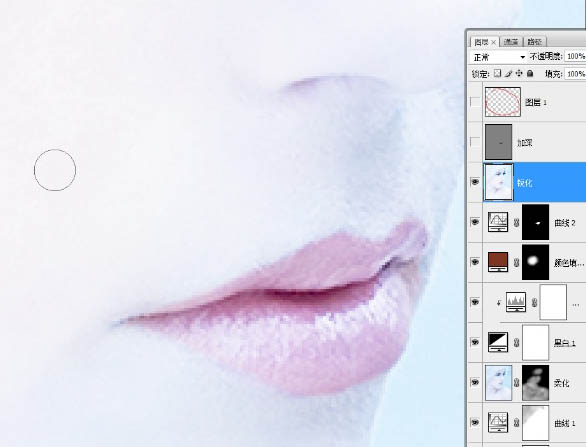Select the 柔化 layer mask thumbnail
The image size is (586, 447).
click(536, 383)
